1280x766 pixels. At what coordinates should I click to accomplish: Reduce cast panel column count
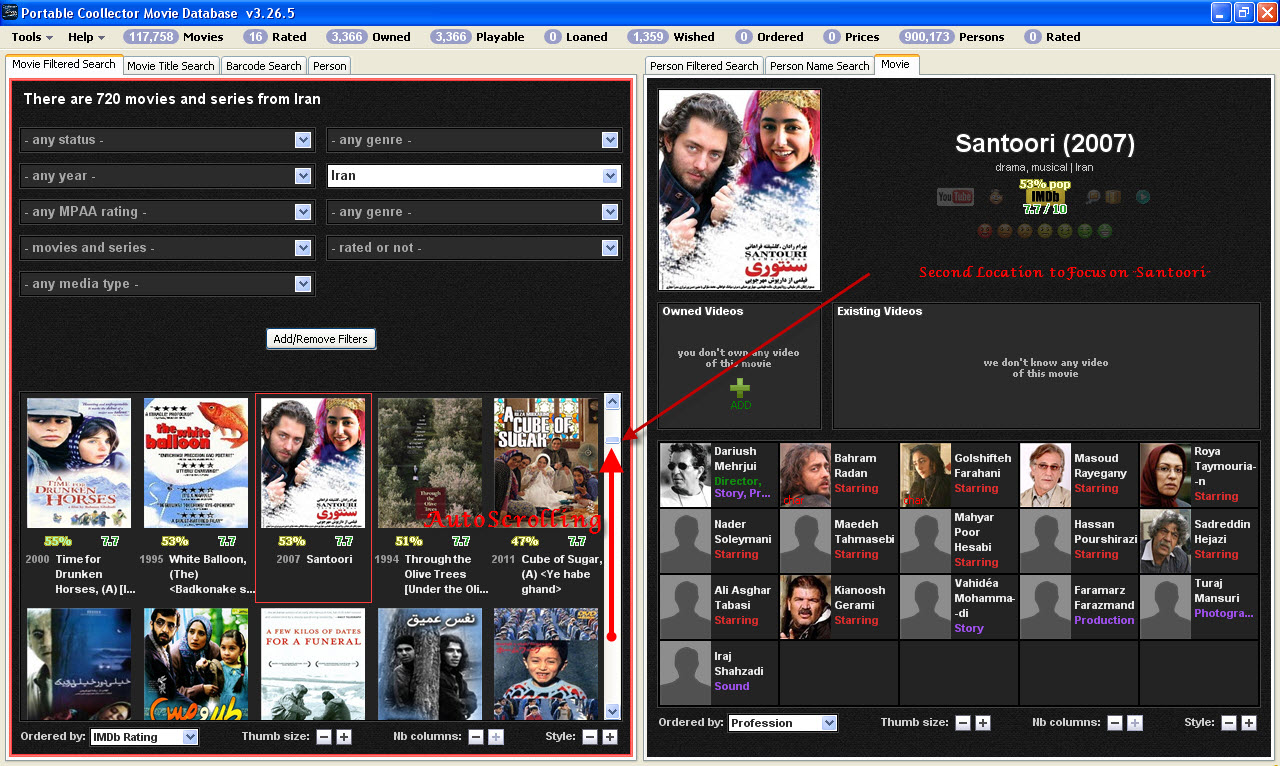pos(1115,723)
